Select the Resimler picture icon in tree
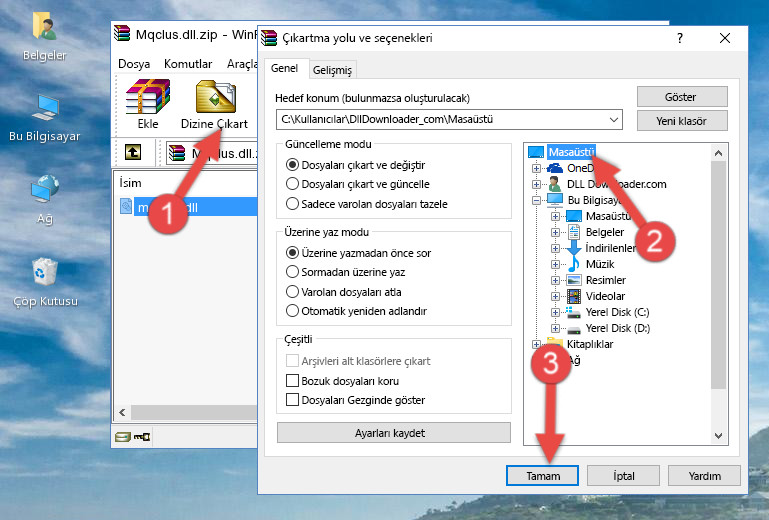The height and width of the screenshot is (520, 769). click(573, 280)
